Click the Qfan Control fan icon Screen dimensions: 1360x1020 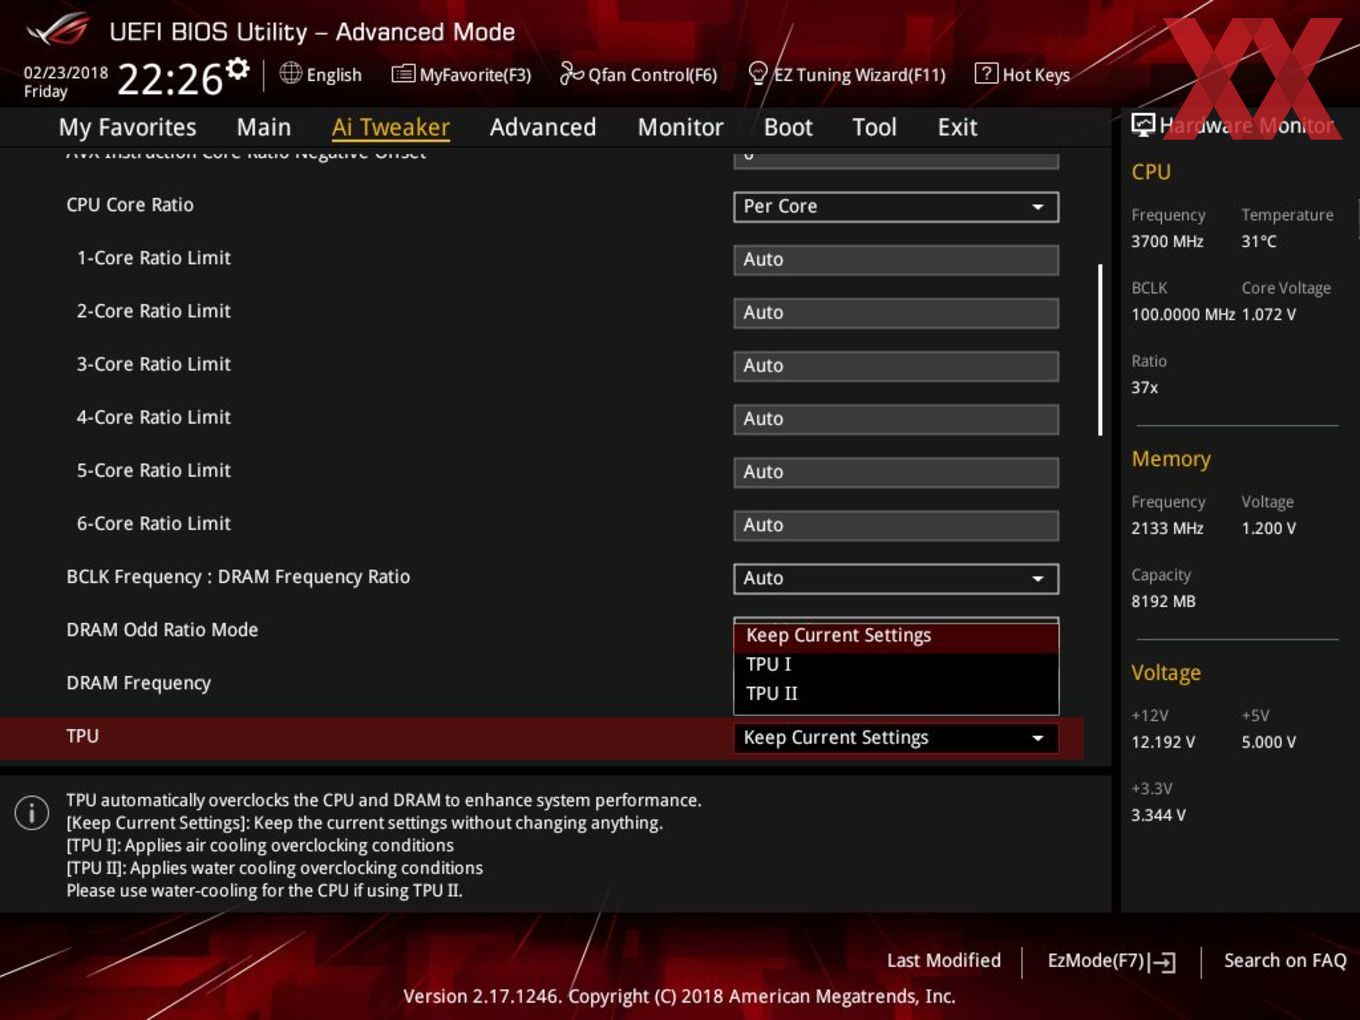coord(571,73)
